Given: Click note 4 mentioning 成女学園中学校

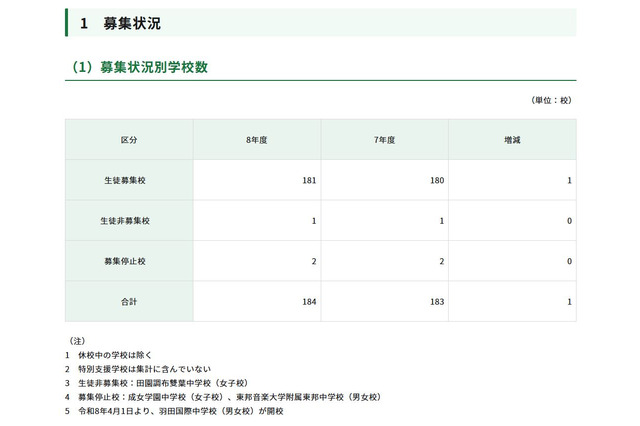Looking at the screenshot, I should point(230,395).
